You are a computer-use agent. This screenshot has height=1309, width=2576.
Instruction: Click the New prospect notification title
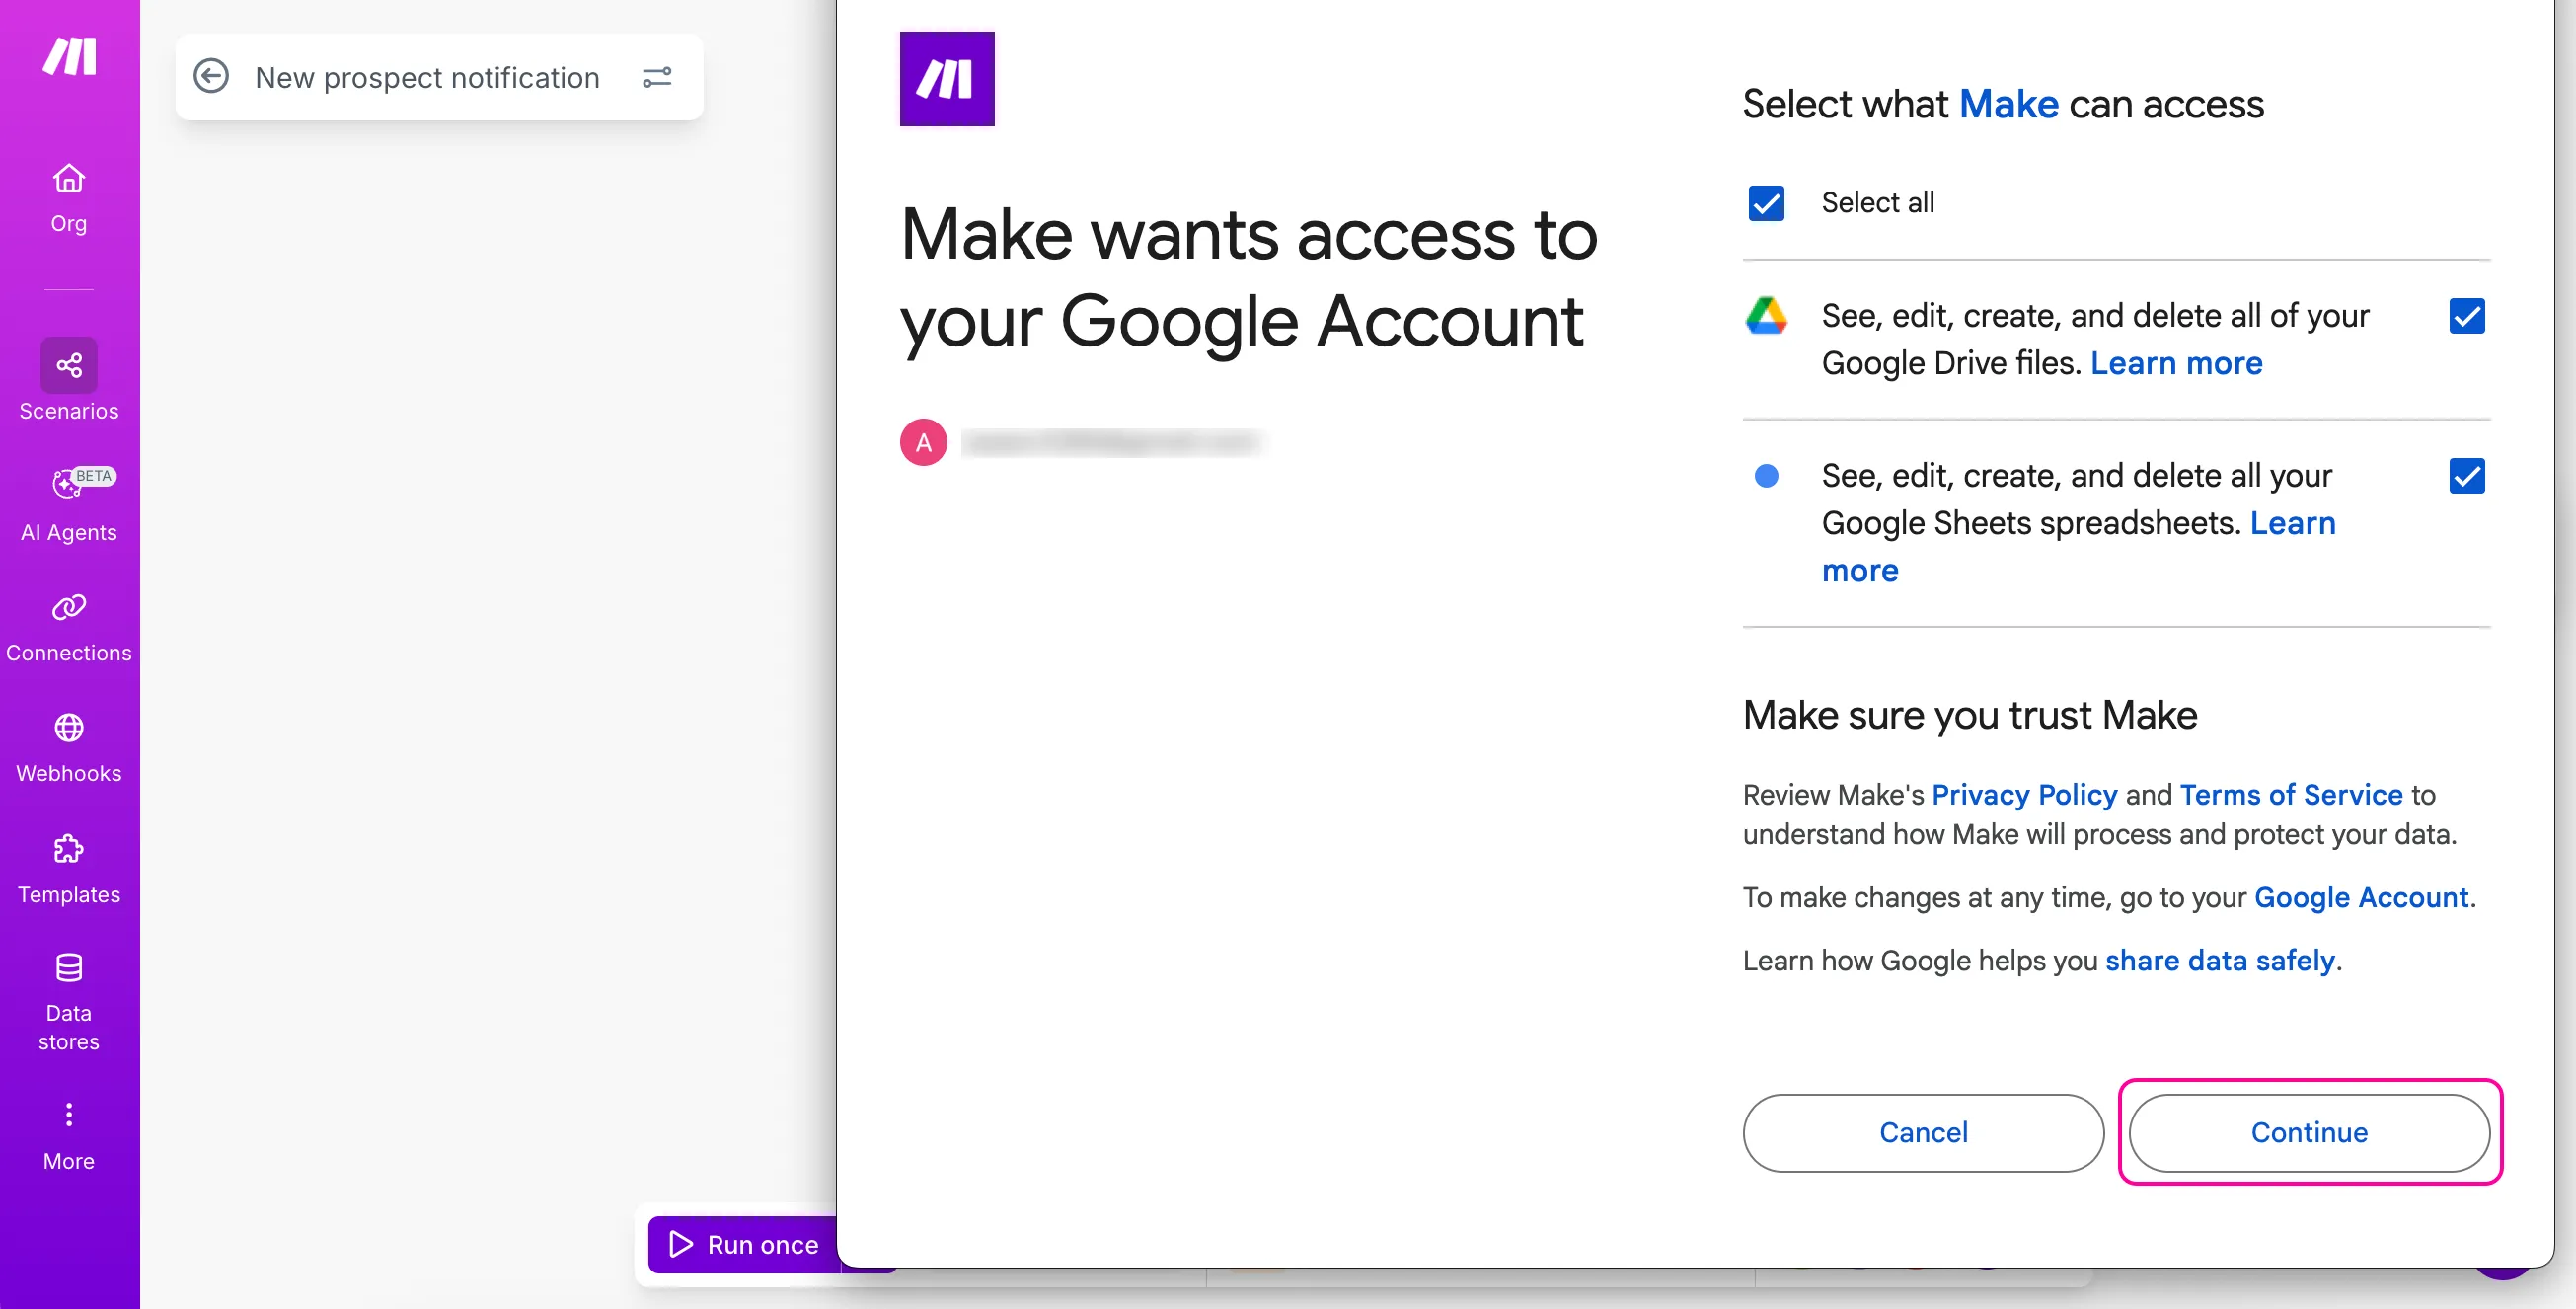click(427, 77)
